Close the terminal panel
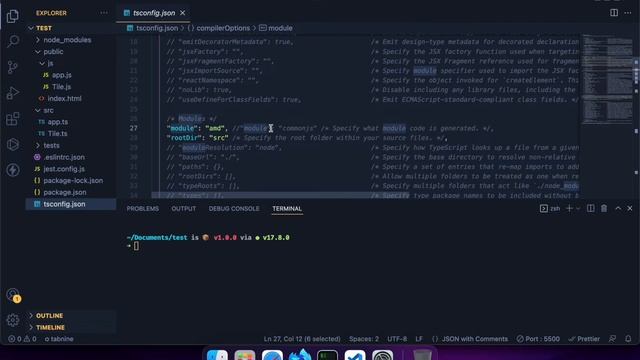Image resolution: width=640 pixels, height=360 pixels. click(x=630, y=209)
